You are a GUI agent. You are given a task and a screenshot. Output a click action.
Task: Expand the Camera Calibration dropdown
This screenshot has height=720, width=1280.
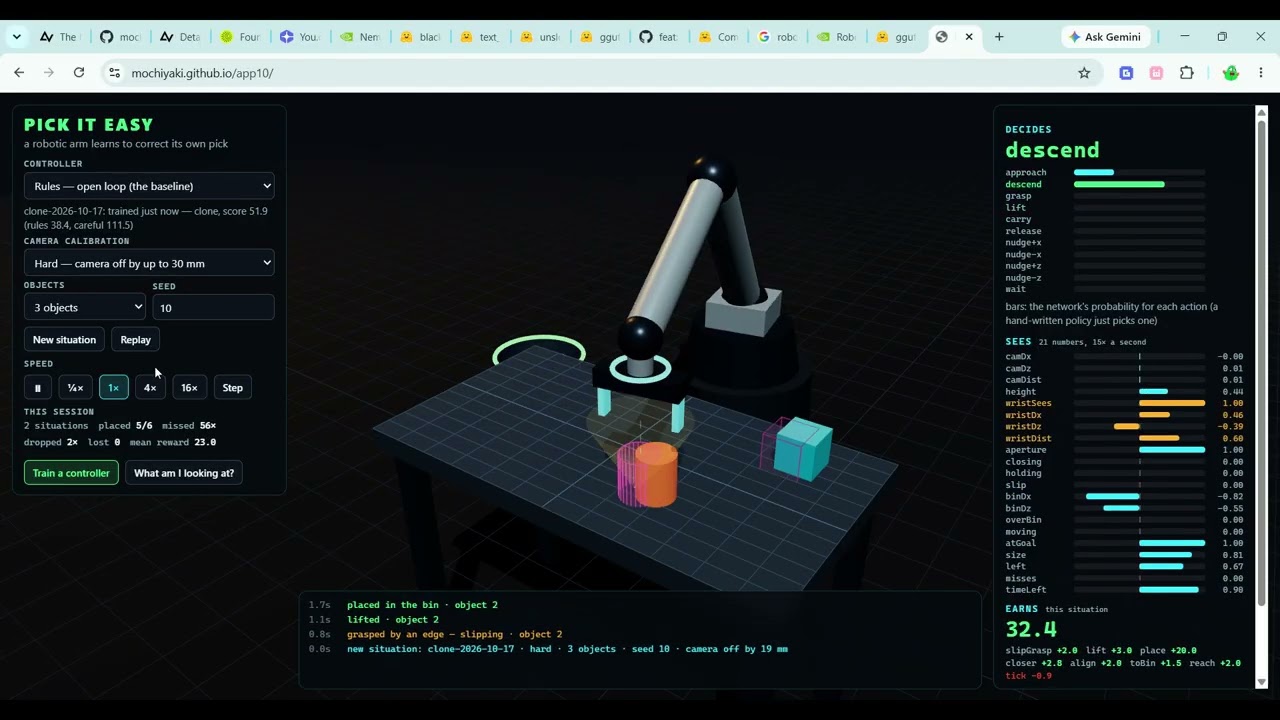tap(149, 263)
